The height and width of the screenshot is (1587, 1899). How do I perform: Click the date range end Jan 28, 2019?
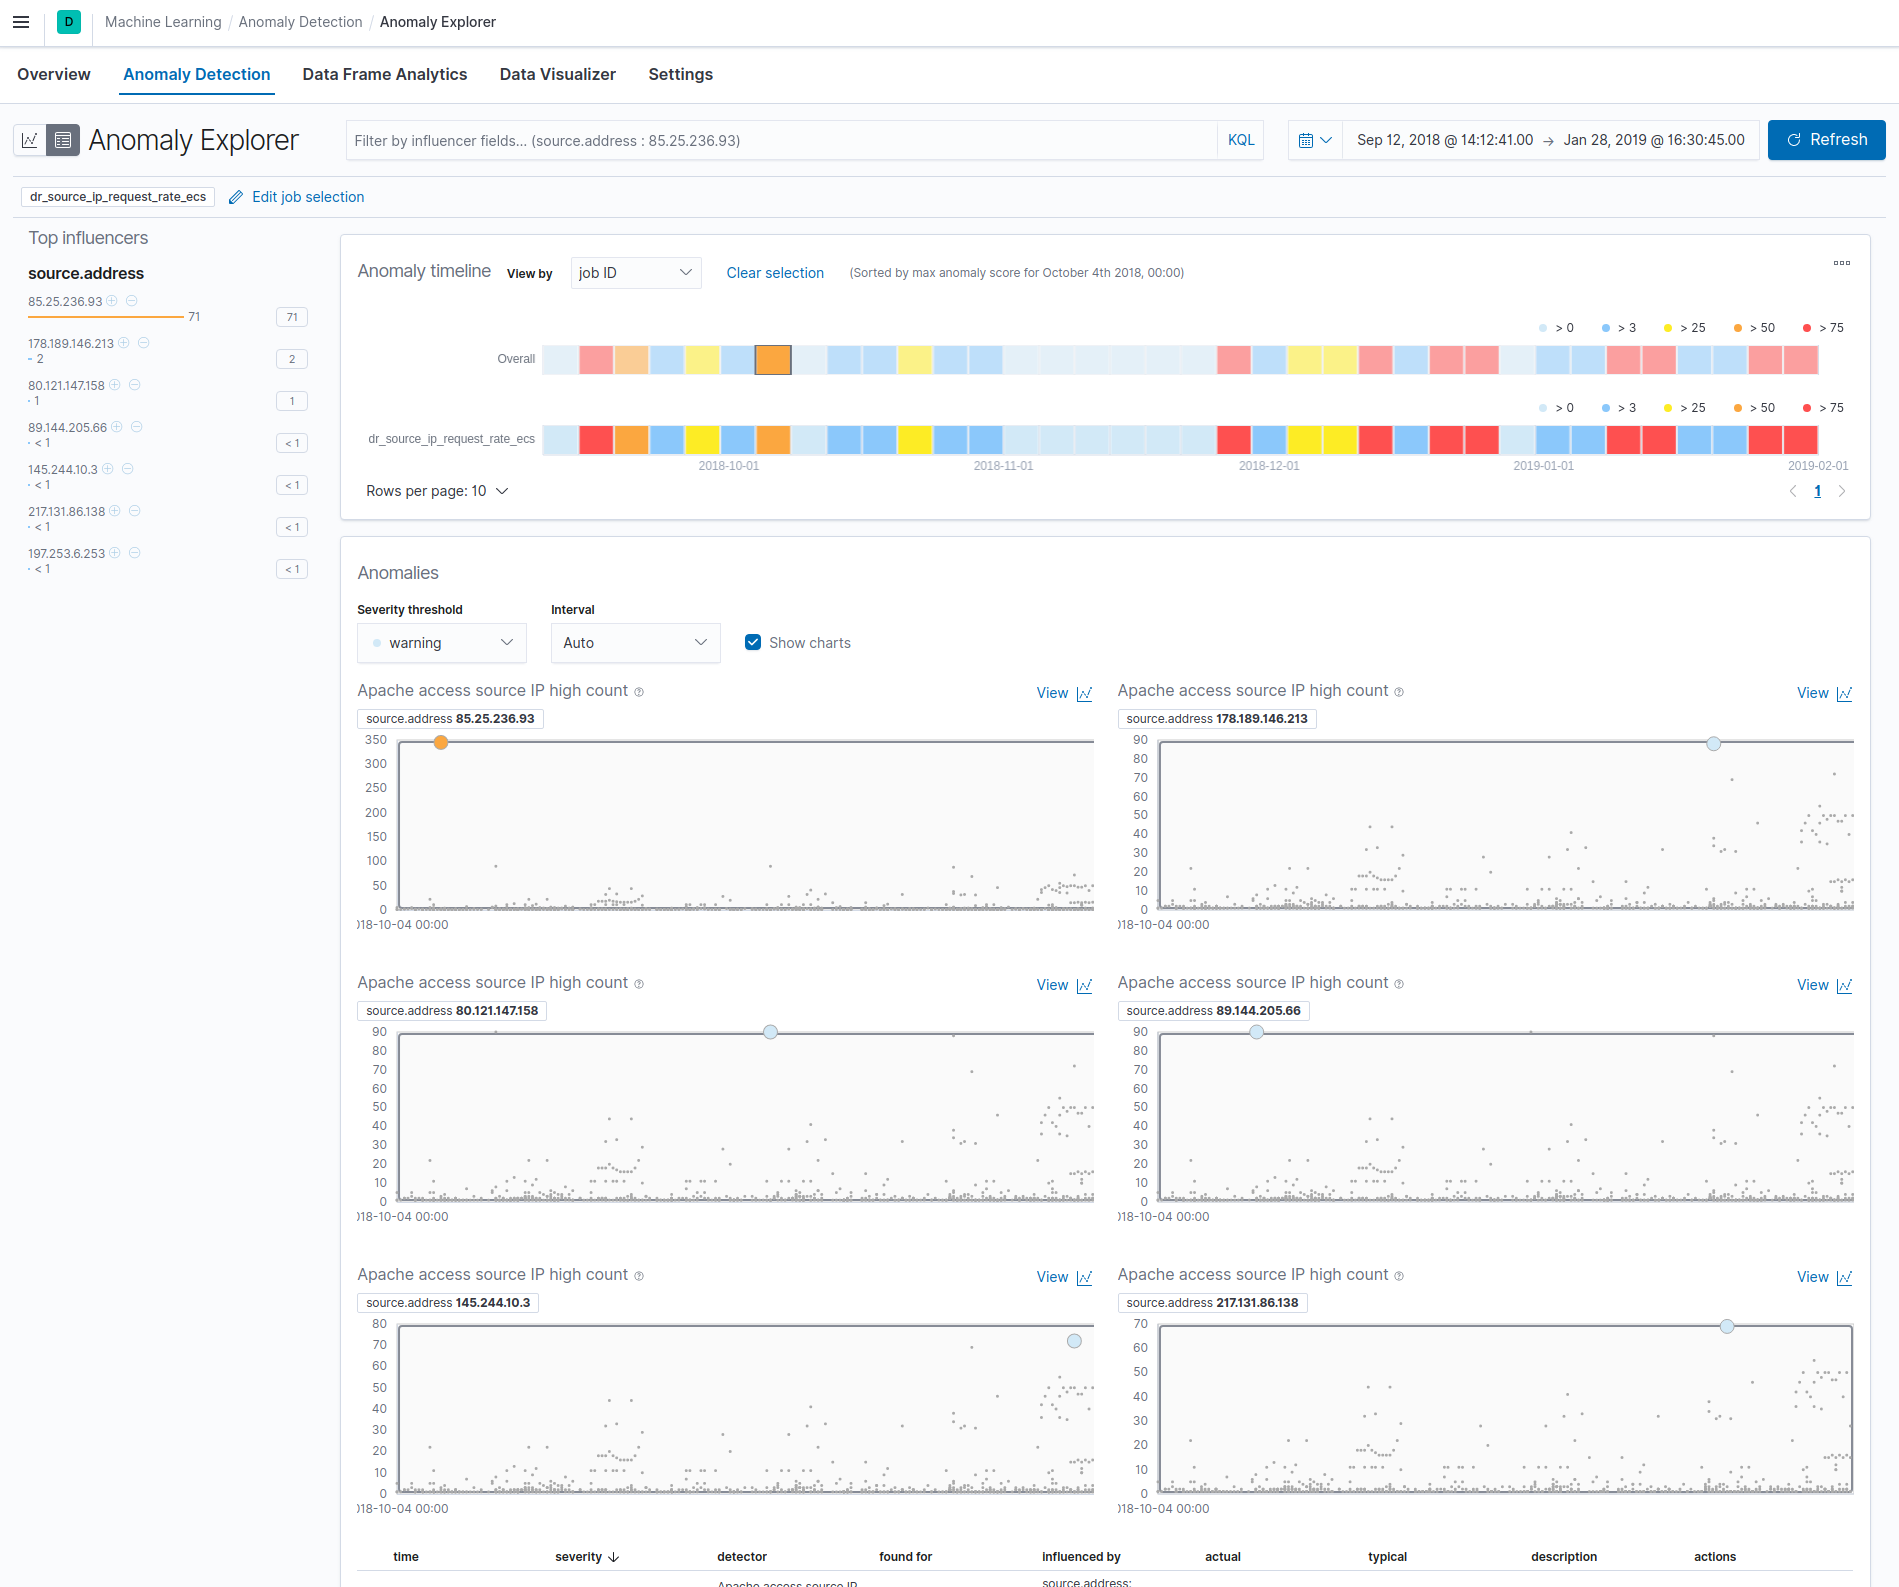(1654, 140)
